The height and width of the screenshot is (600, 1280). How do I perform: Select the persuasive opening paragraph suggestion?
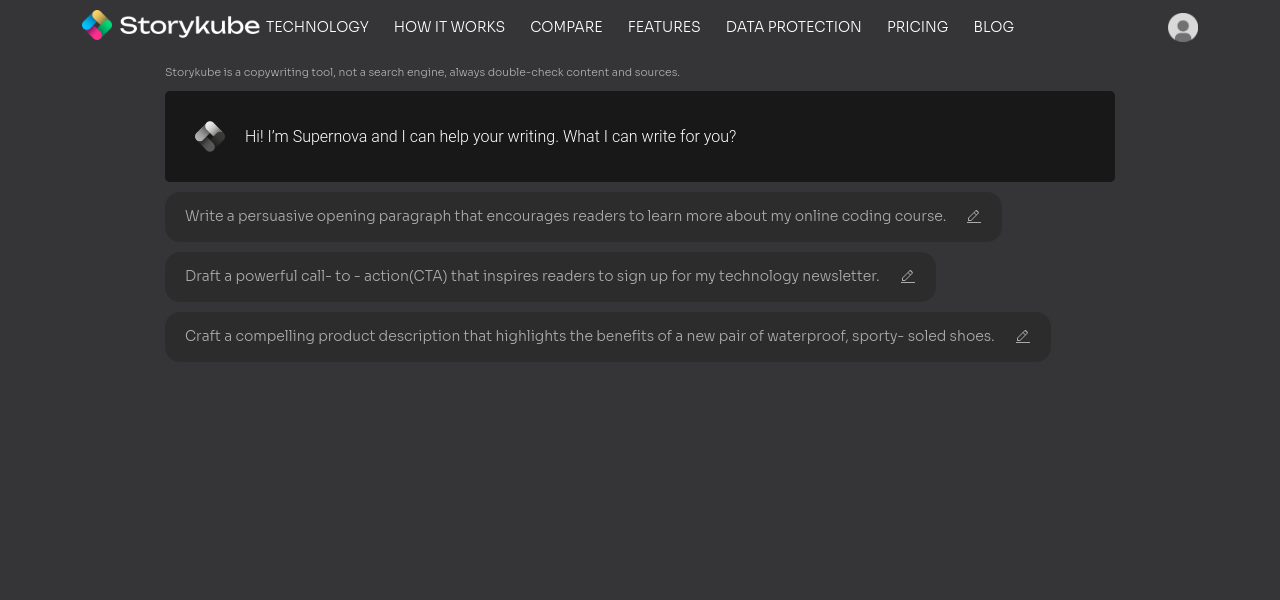(x=565, y=216)
